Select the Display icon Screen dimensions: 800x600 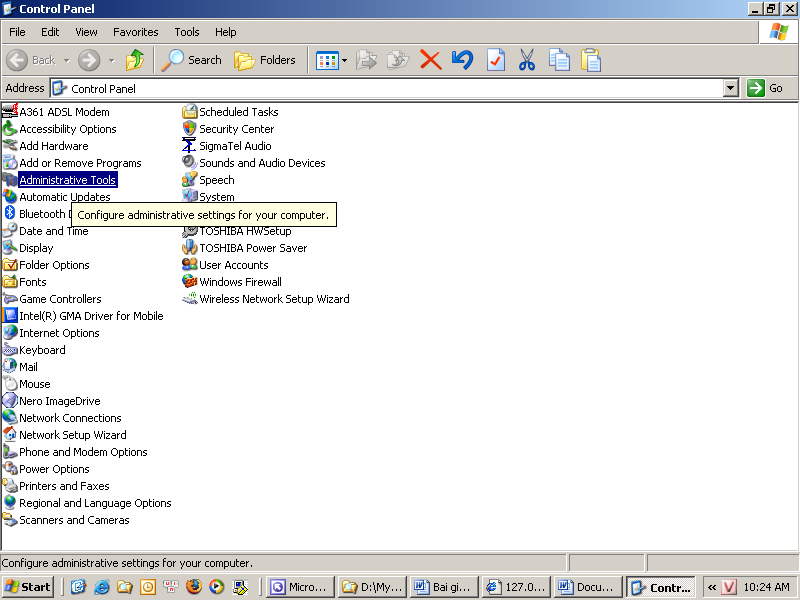point(10,247)
